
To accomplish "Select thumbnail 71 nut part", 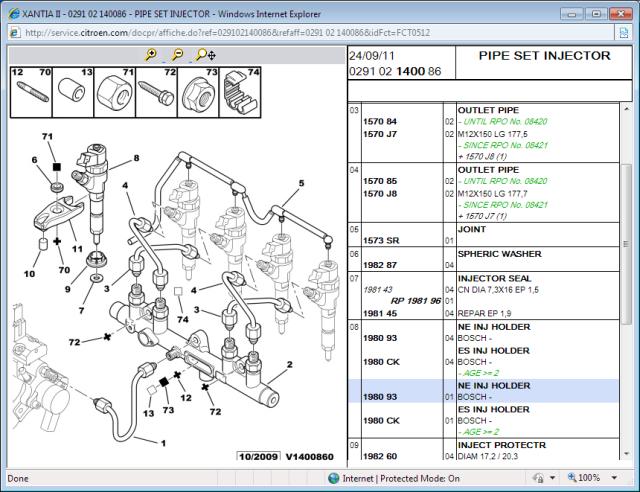I will [x=115, y=92].
